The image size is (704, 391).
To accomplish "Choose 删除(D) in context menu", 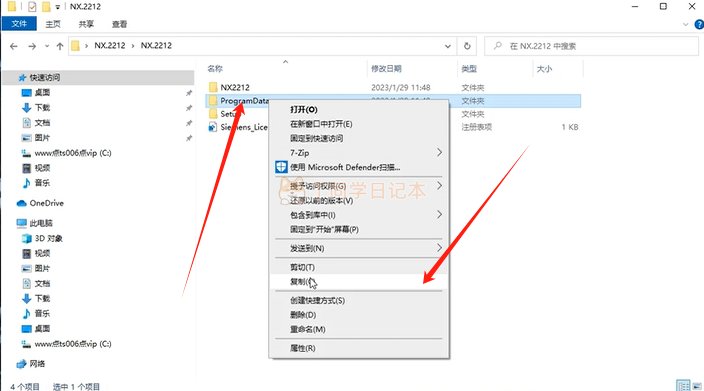I will [x=359, y=315].
